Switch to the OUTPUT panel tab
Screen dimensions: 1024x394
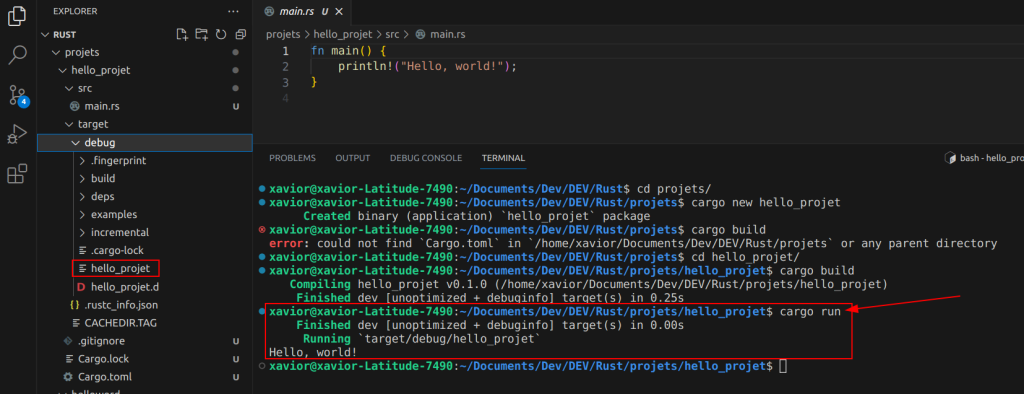click(x=353, y=158)
